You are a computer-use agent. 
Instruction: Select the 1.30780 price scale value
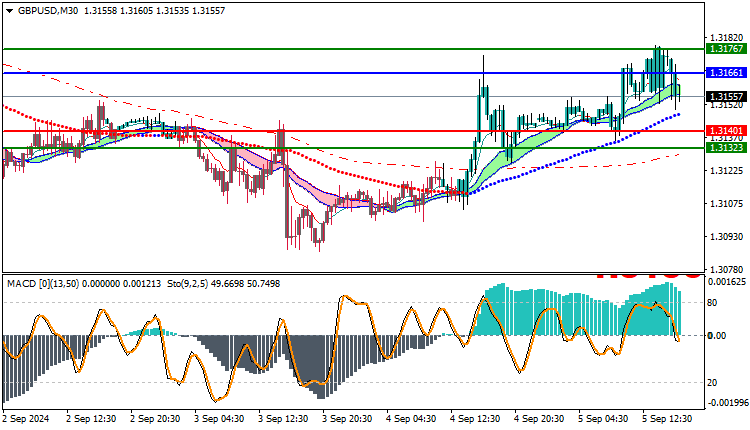727,270
